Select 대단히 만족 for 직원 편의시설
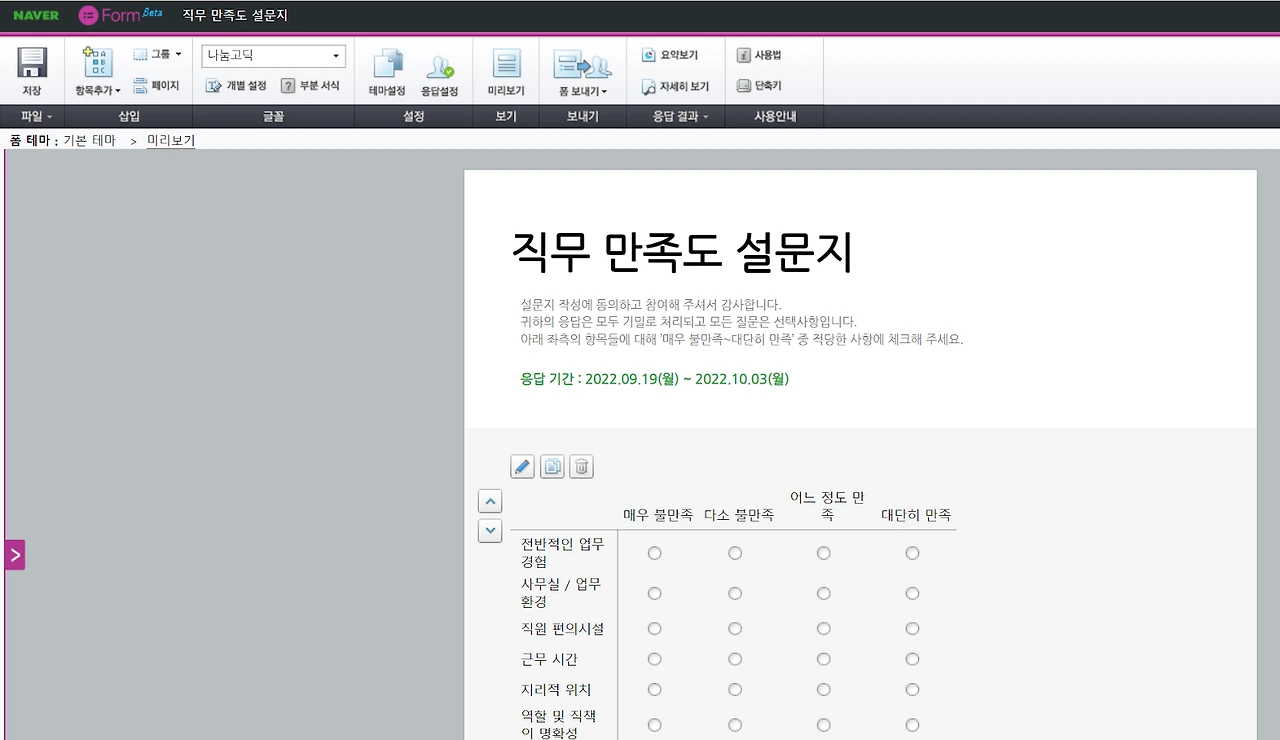 click(912, 629)
